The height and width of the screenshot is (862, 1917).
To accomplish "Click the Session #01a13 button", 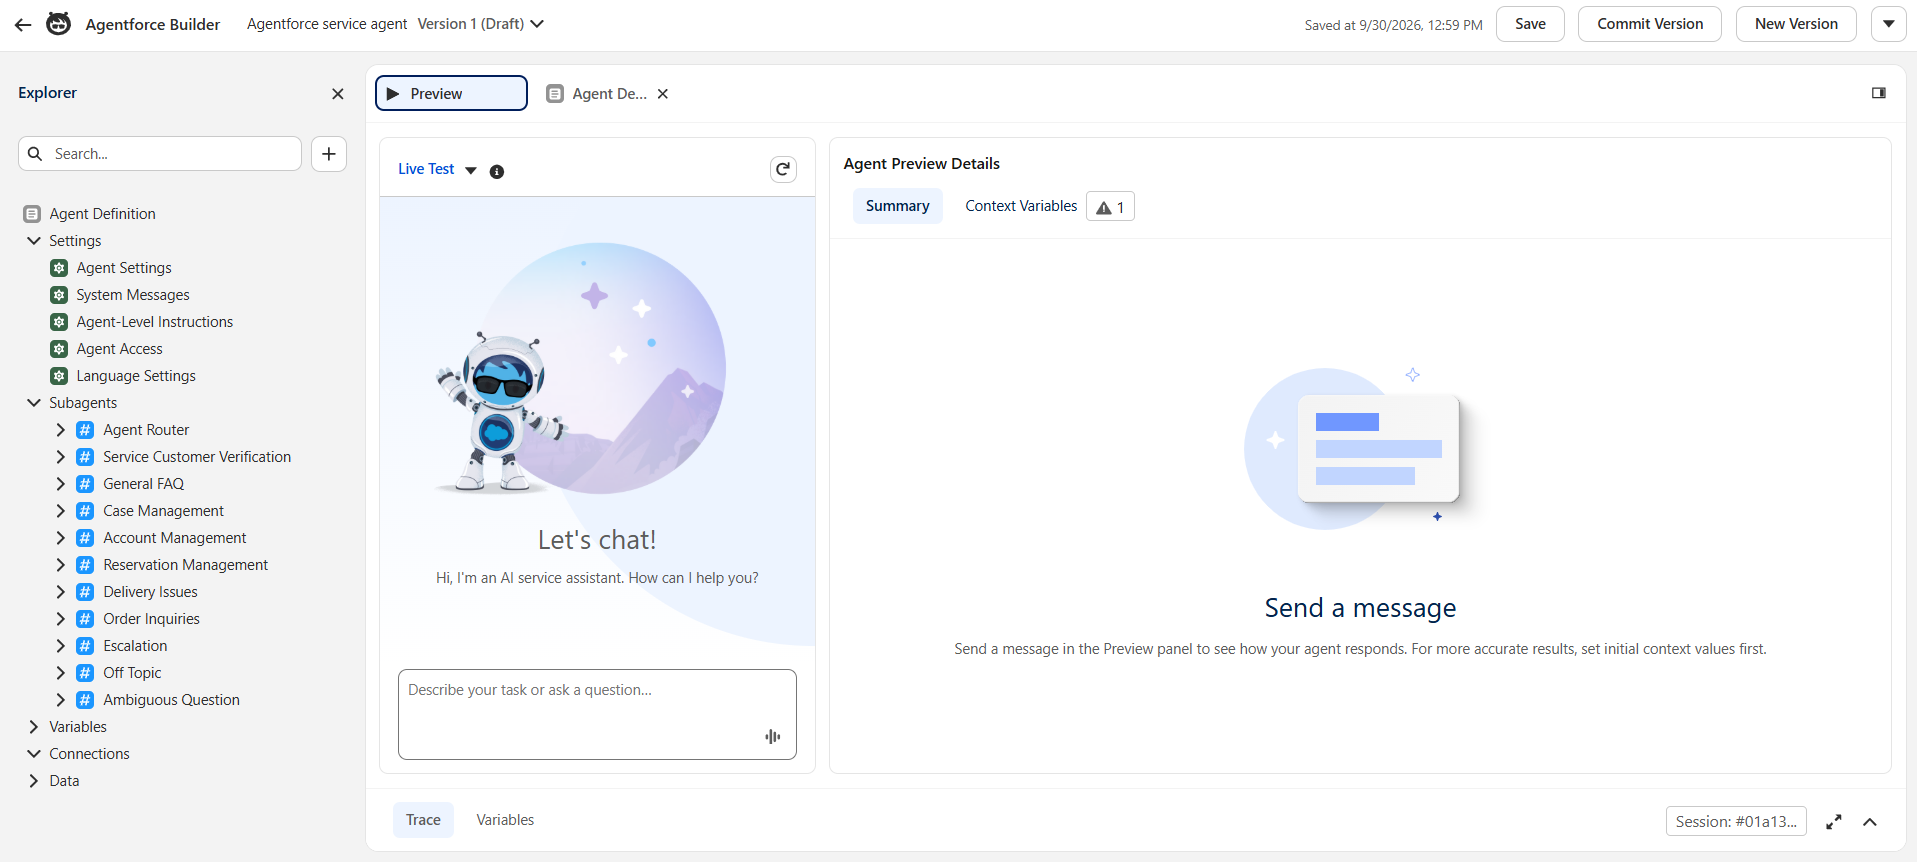I will pos(1736,821).
